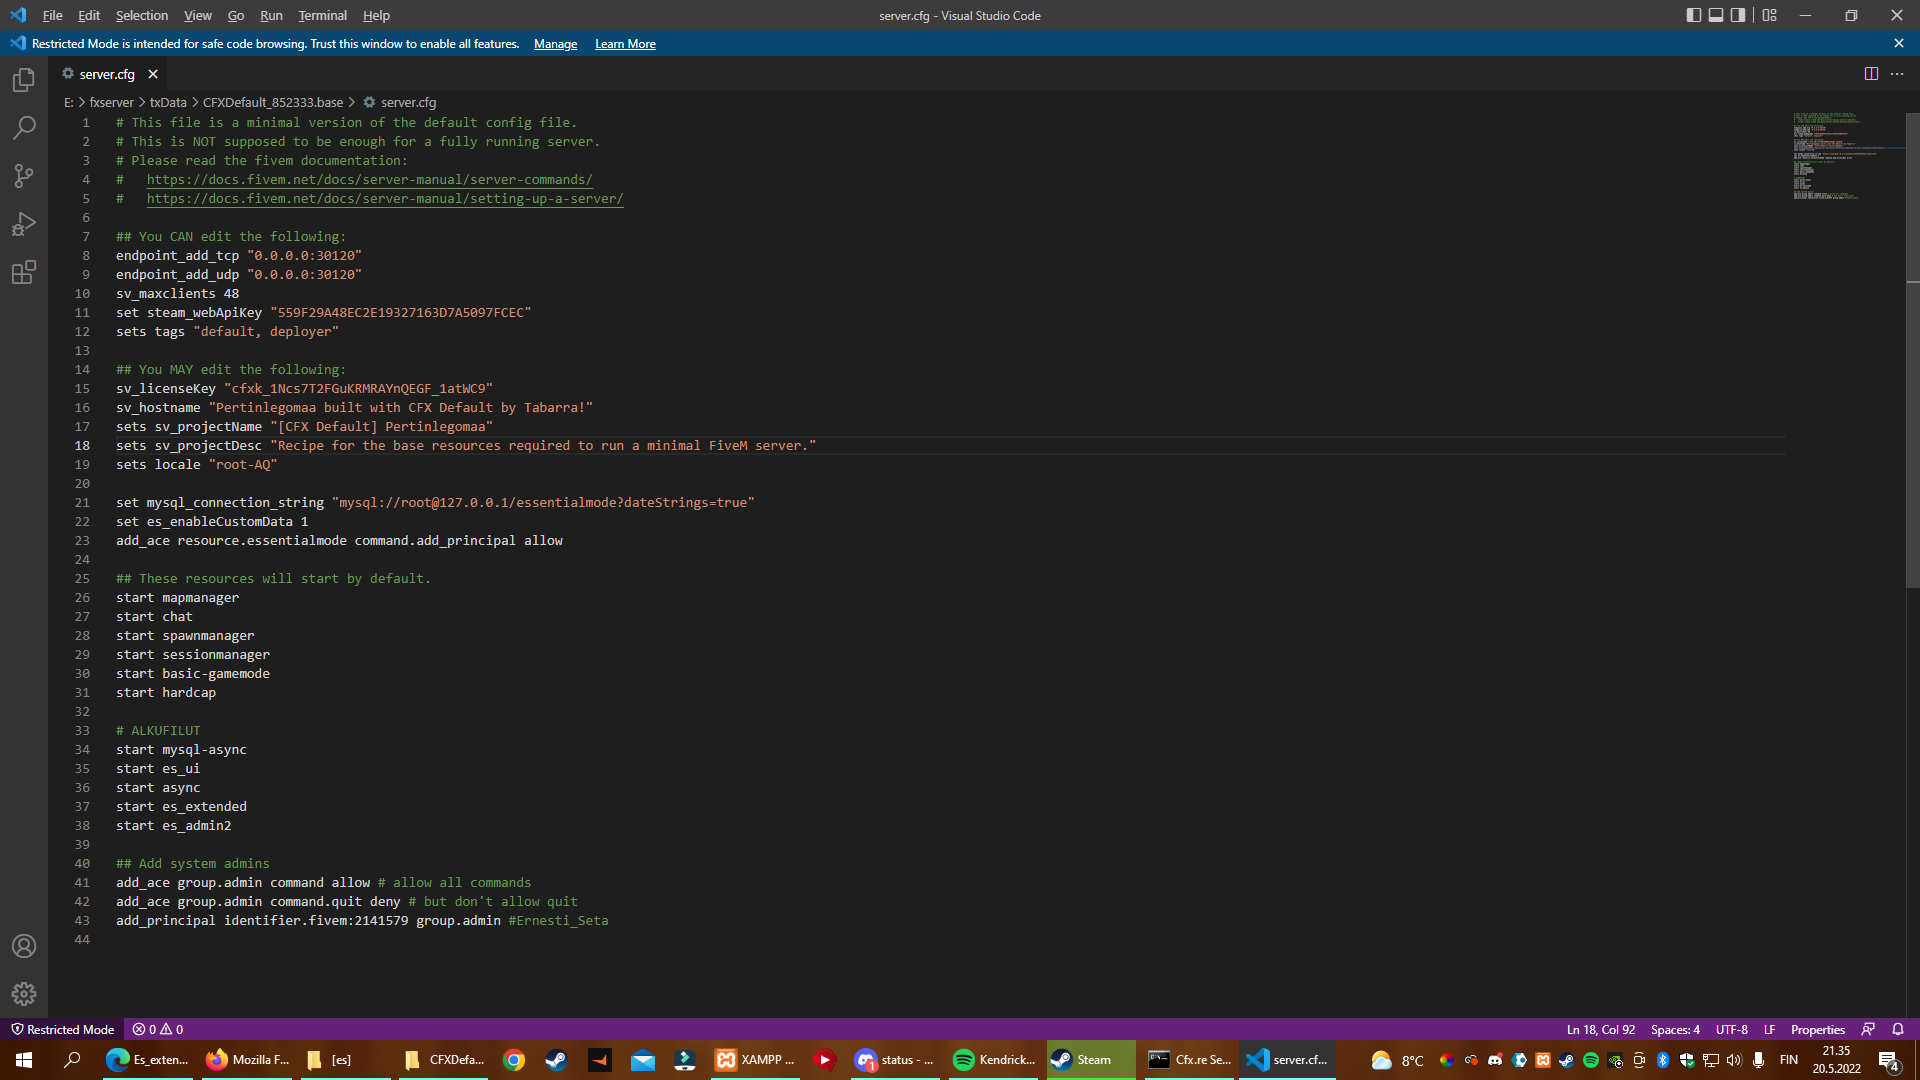Viewport: 1920px width, 1080px height.
Task: Select Spaces: 4 indentation in status bar
Action: coord(1675,1029)
